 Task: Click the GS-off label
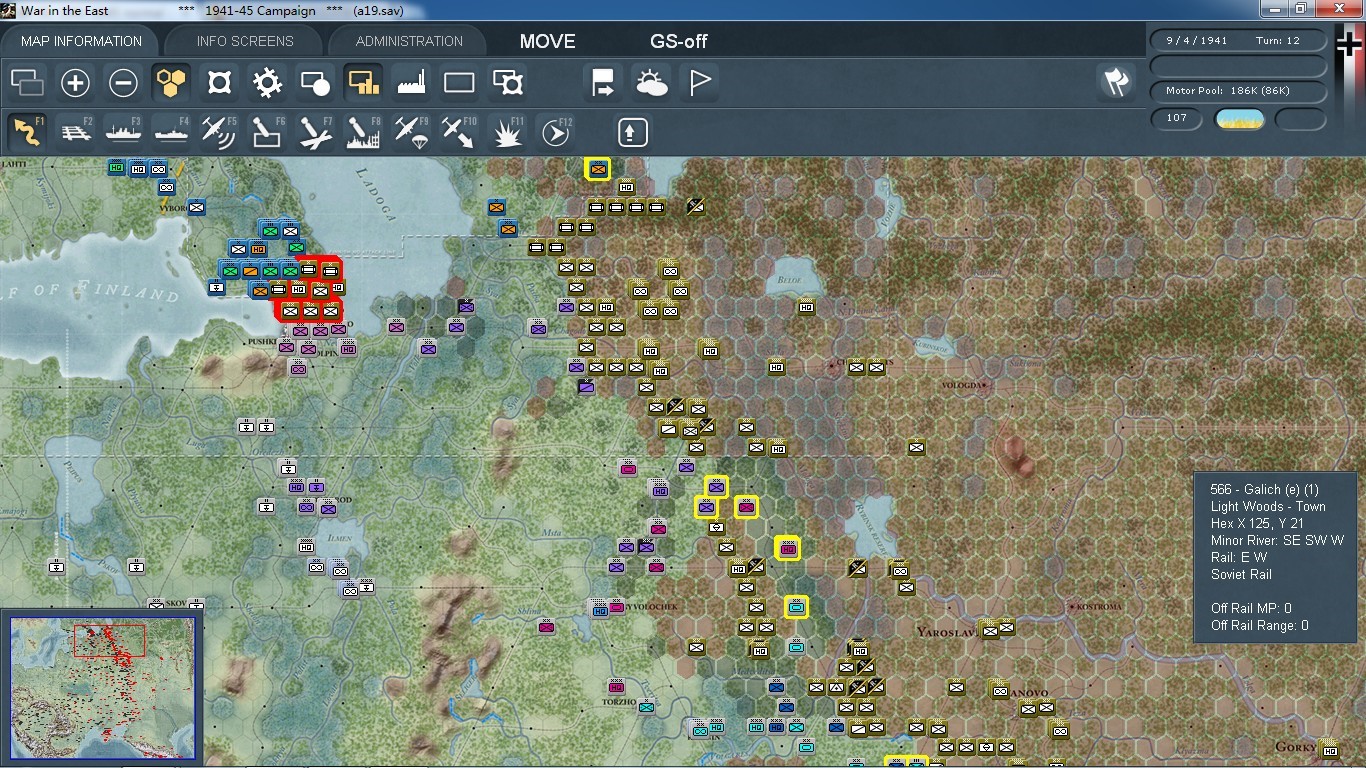(x=679, y=41)
